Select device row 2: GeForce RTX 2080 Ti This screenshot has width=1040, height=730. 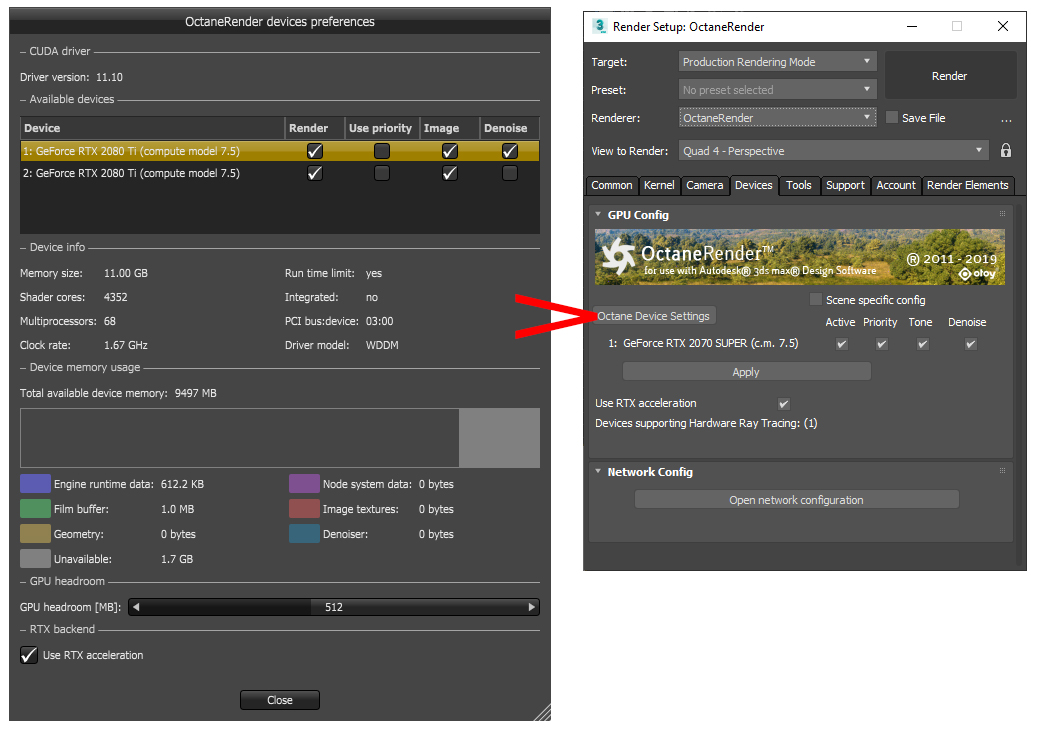(x=279, y=173)
